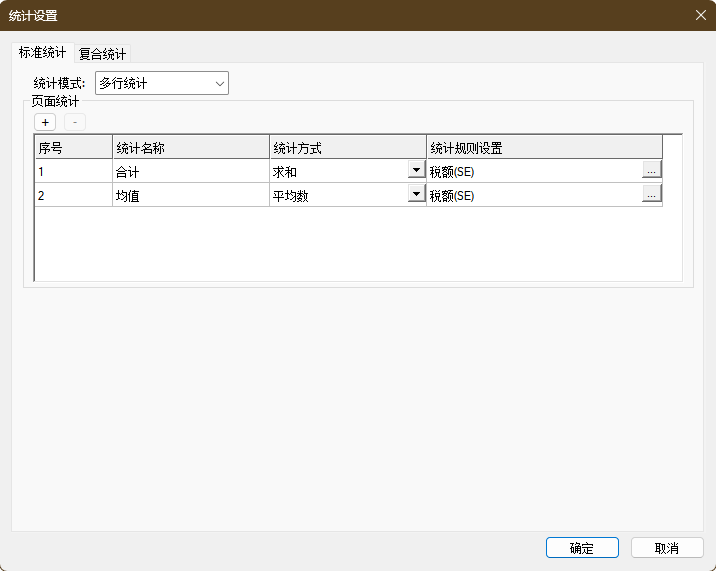The height and width of the screenshot is (571, 716).
Task: Open rule settings ellipsis for row 2
Action: [x=651, y=195]
